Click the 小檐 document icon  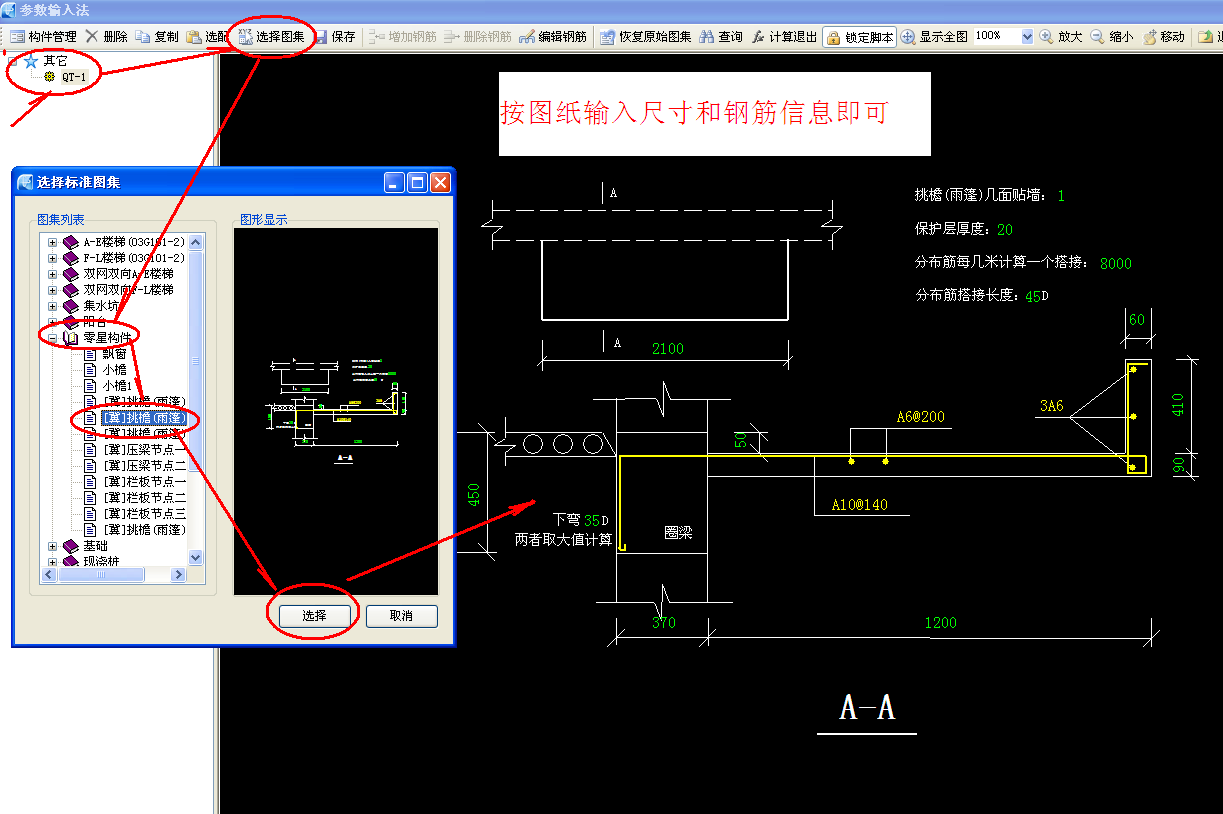click(x=90, y=370)
